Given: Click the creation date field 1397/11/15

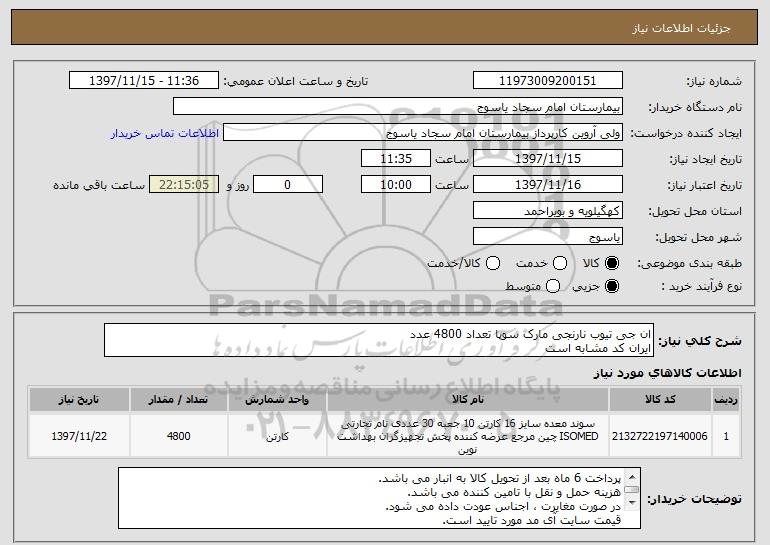Looking at the screenshot, I should tap(548, 159).
